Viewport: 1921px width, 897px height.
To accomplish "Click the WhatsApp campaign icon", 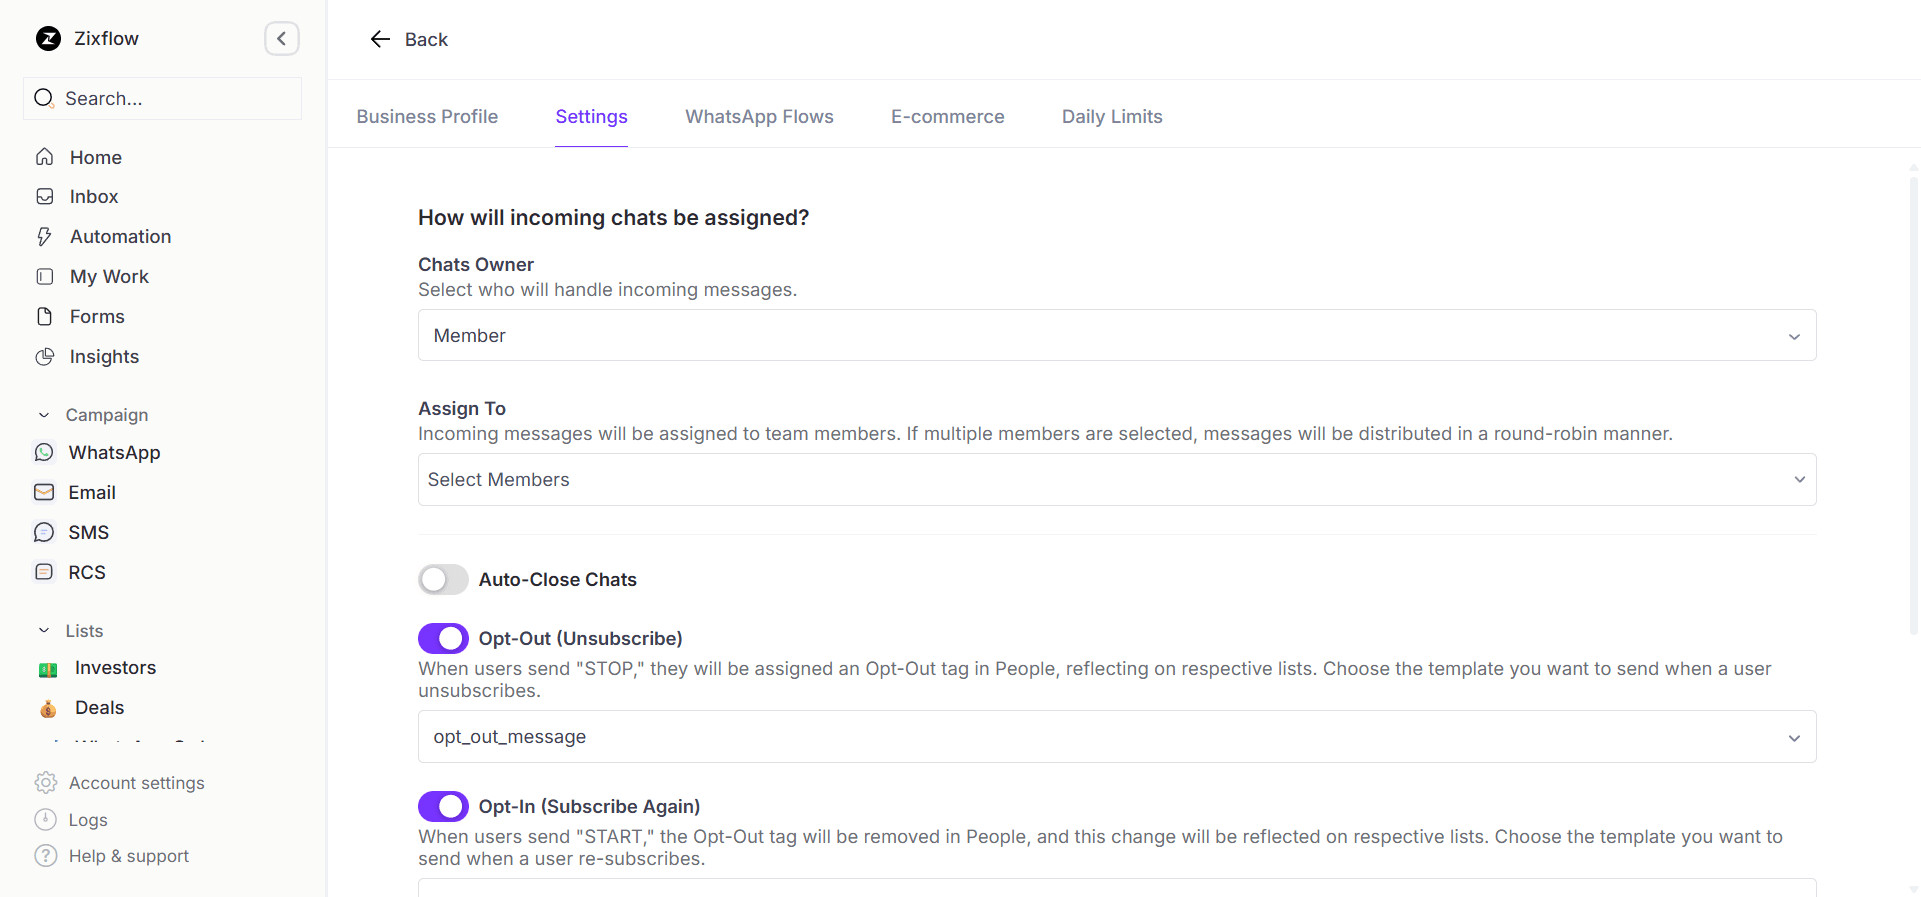I will pos(44,453).
